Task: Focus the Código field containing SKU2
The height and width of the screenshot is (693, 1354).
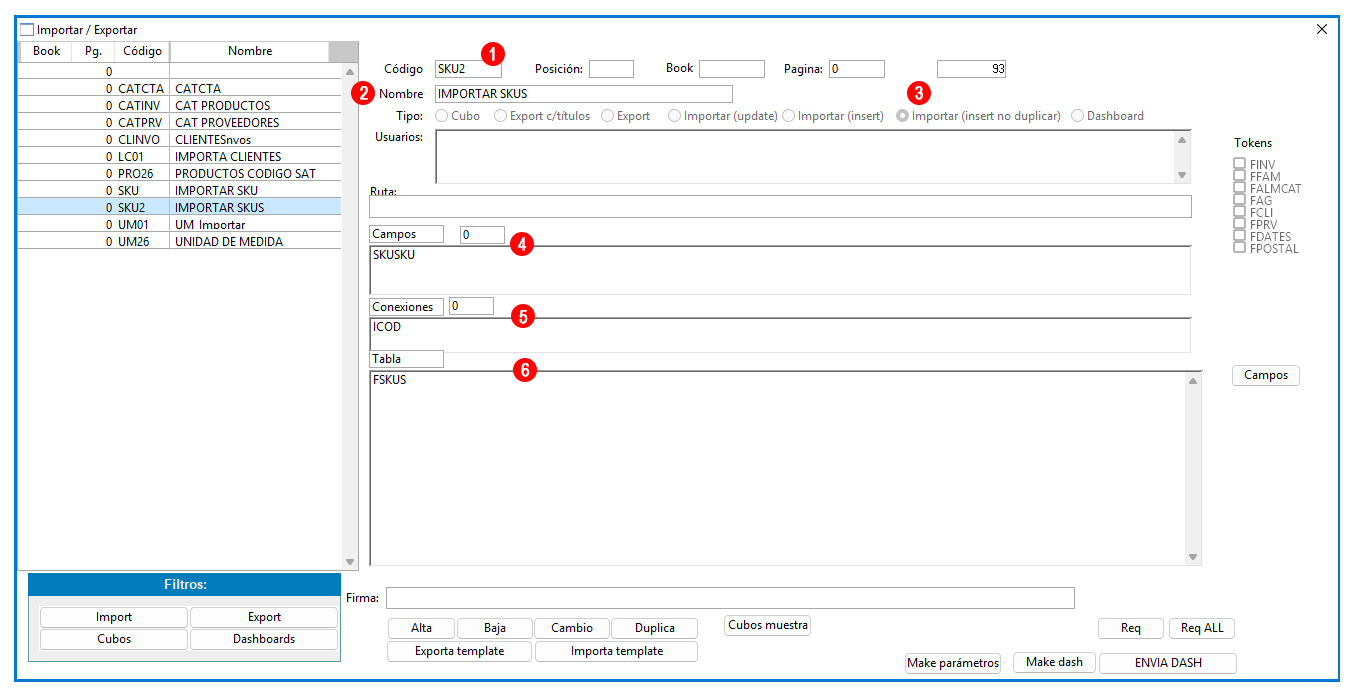Action: coord(468,69)
